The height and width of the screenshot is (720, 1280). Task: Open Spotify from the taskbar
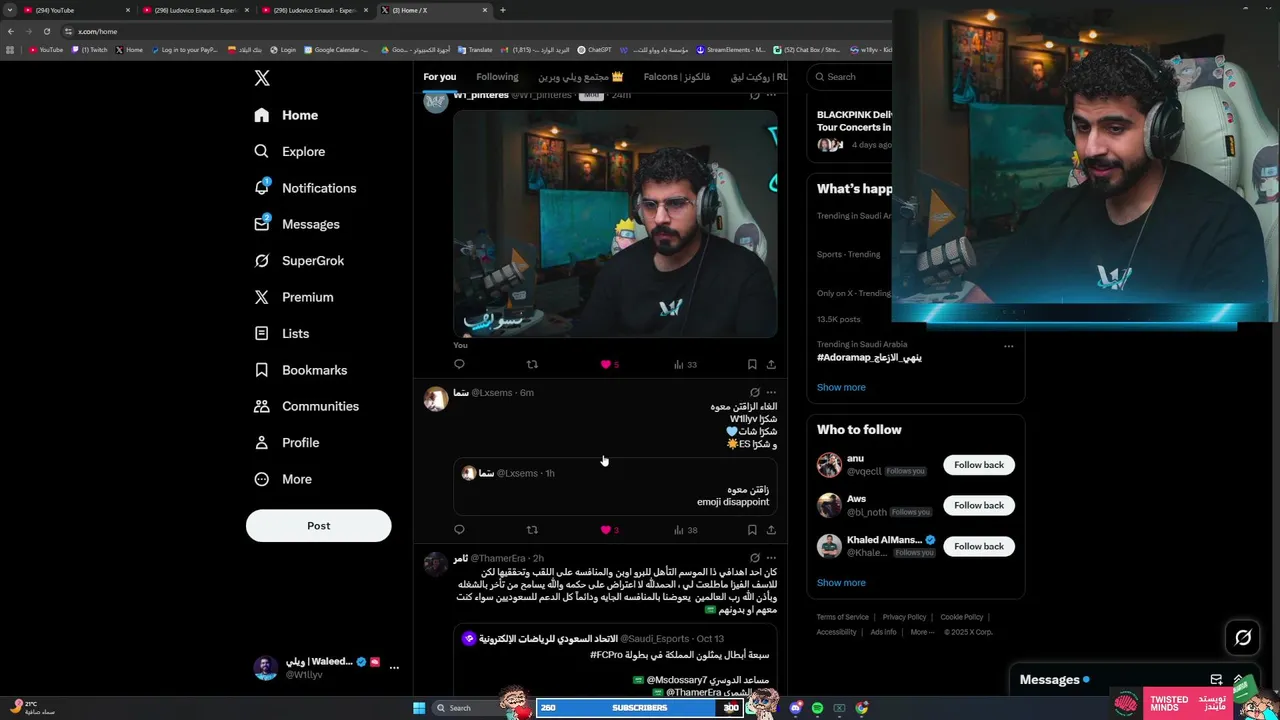[x=817, y=708]
